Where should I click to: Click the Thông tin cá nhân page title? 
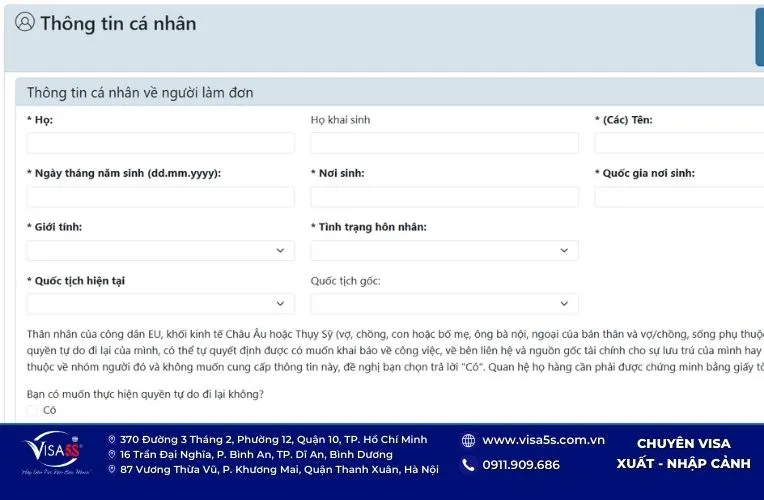coord(118,23)
